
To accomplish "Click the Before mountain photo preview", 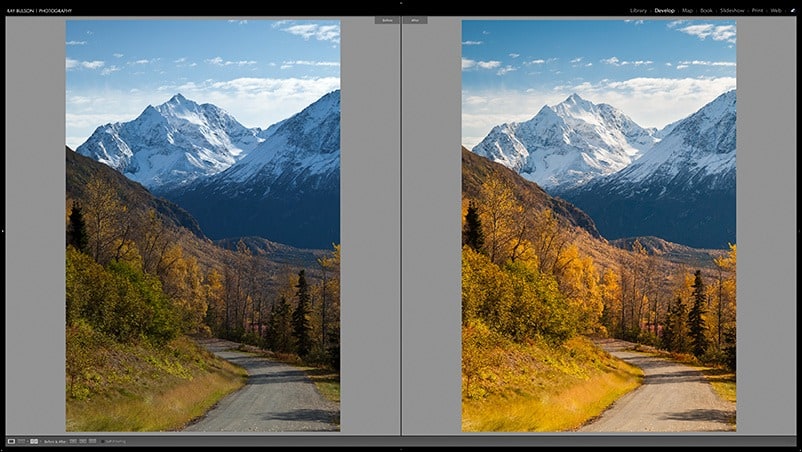I will (x=203, y=225).
